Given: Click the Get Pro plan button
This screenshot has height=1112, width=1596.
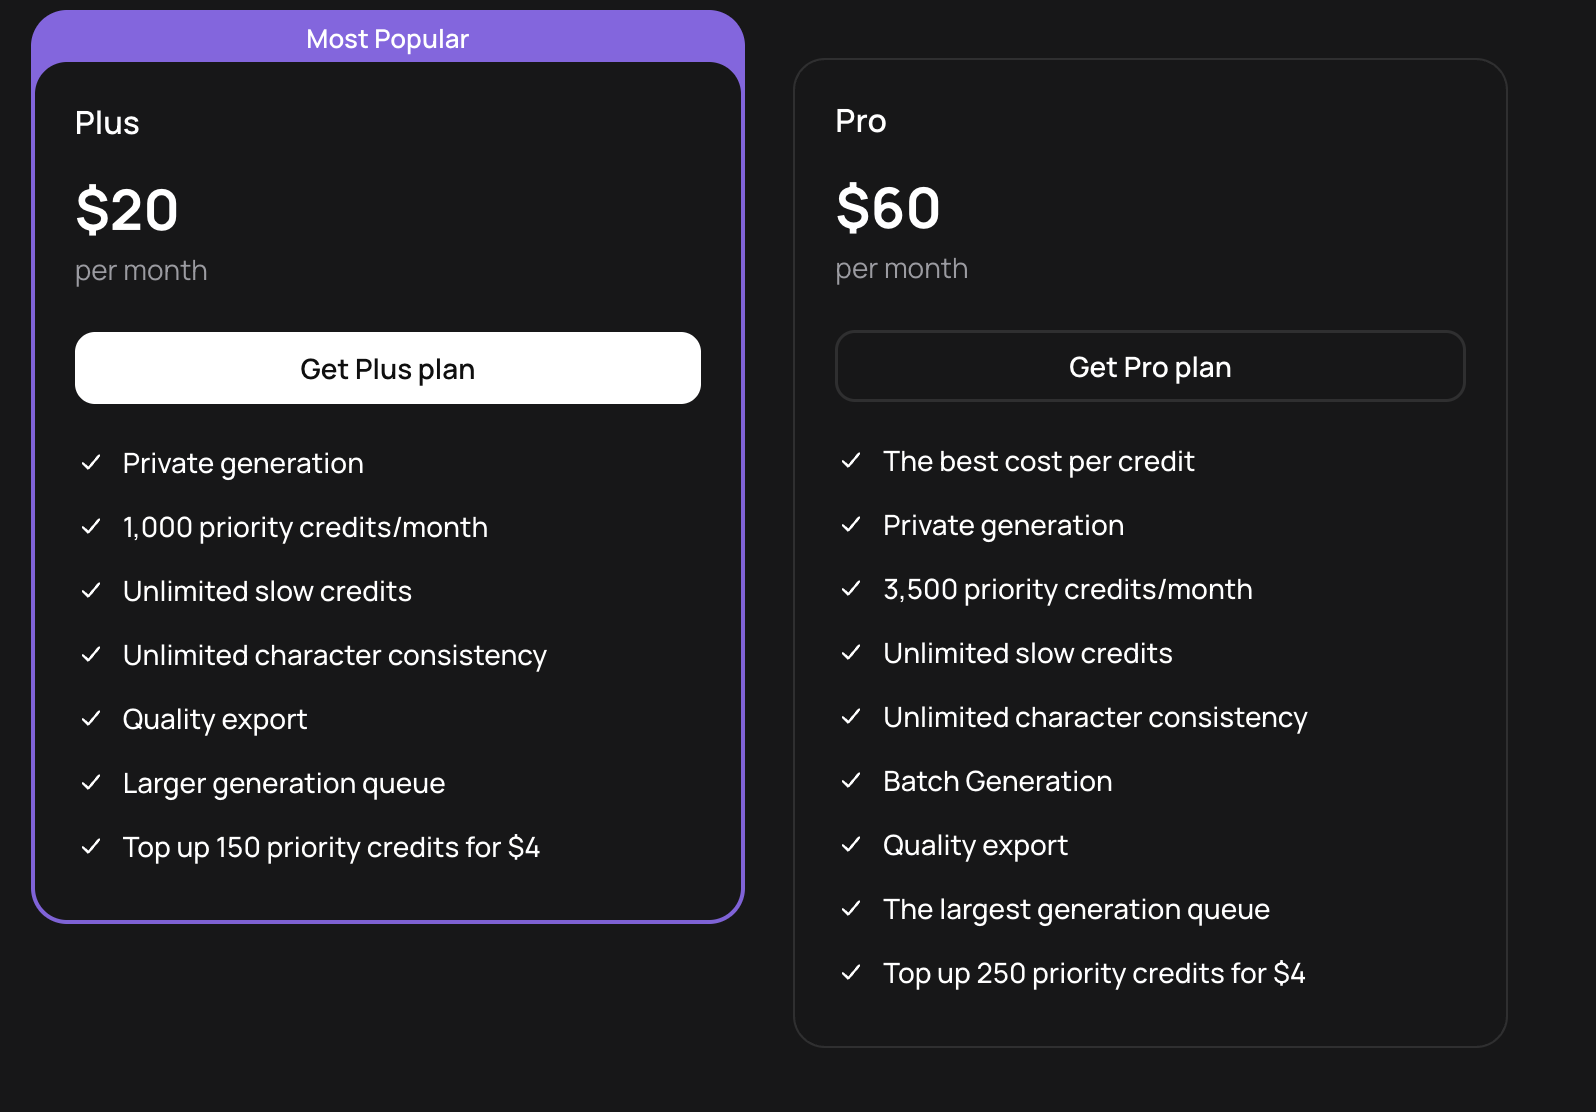Looking at the screenshot, I should [1149, 366].
